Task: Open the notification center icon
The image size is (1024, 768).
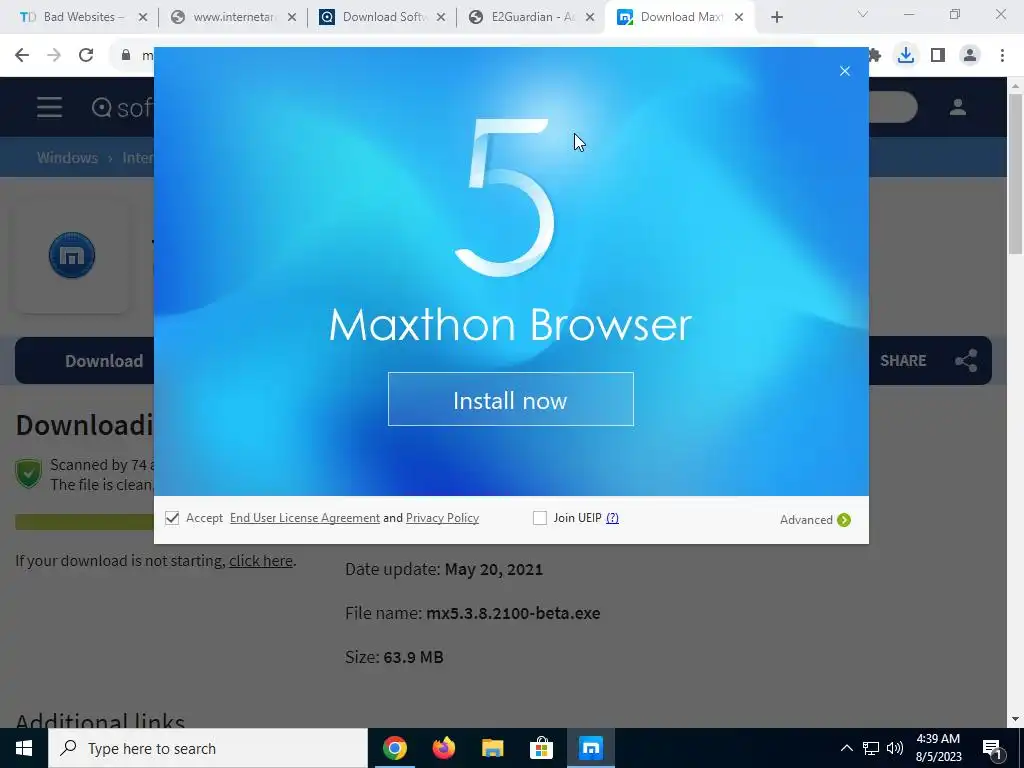Action: (992, 748)
